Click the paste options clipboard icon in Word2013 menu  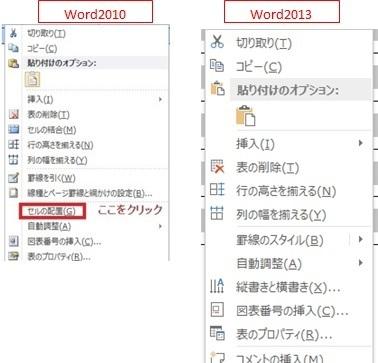(218, 89)
